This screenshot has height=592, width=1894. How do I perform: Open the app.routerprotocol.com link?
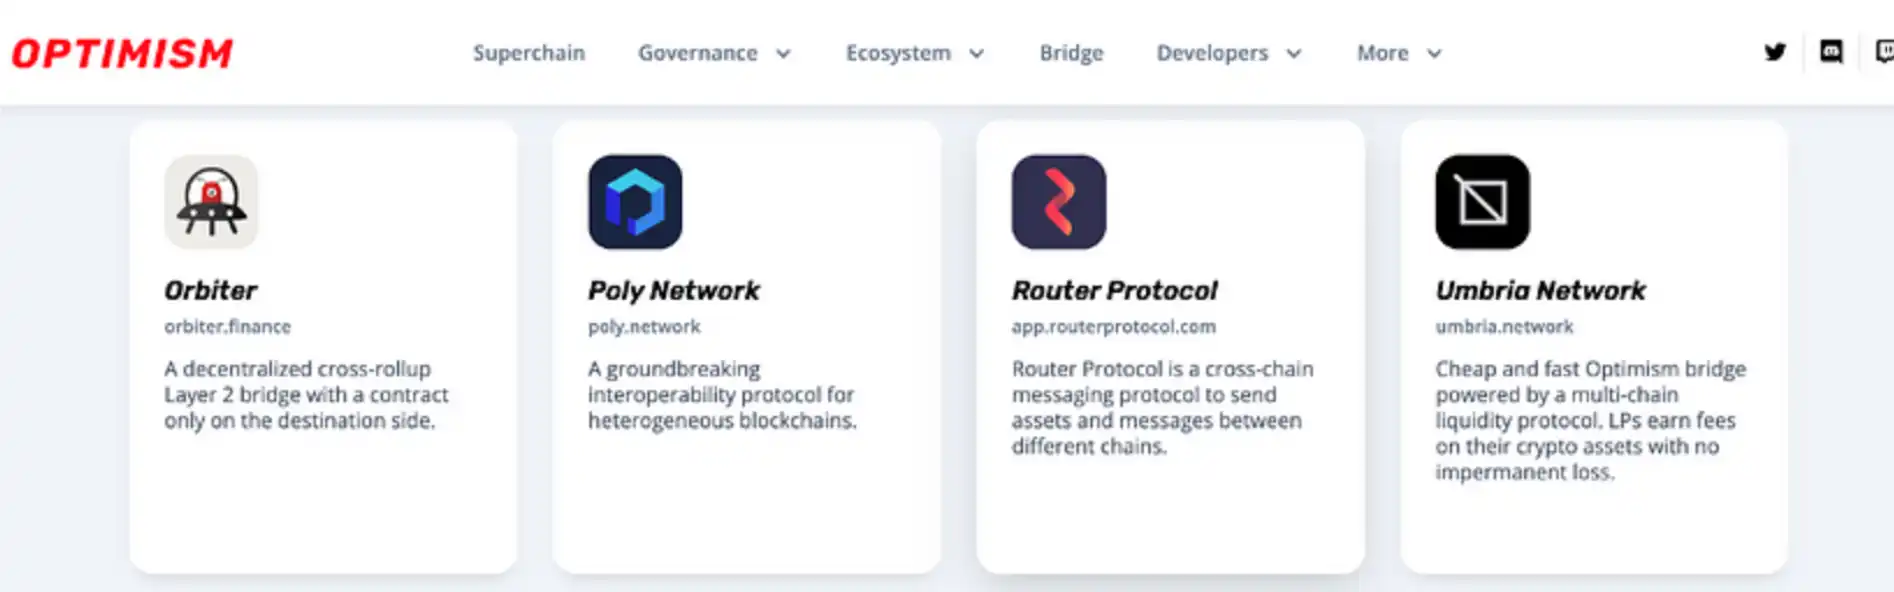tap(1113, 327)
